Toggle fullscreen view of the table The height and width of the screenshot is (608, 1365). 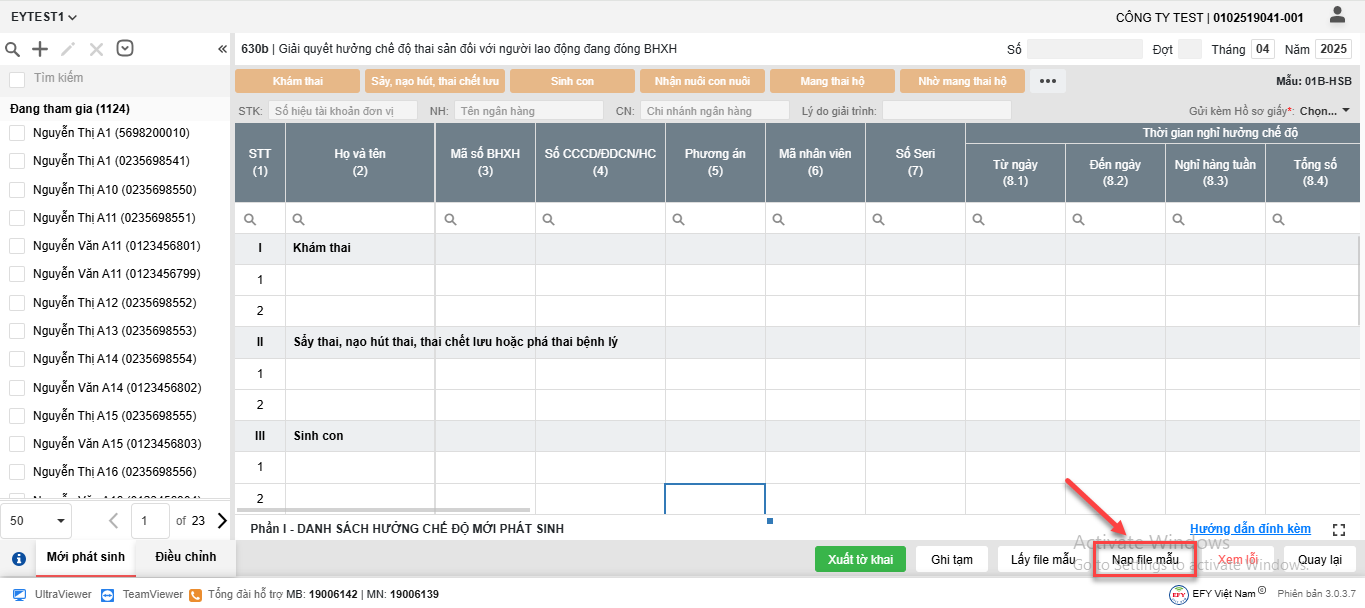[1339, 529]
